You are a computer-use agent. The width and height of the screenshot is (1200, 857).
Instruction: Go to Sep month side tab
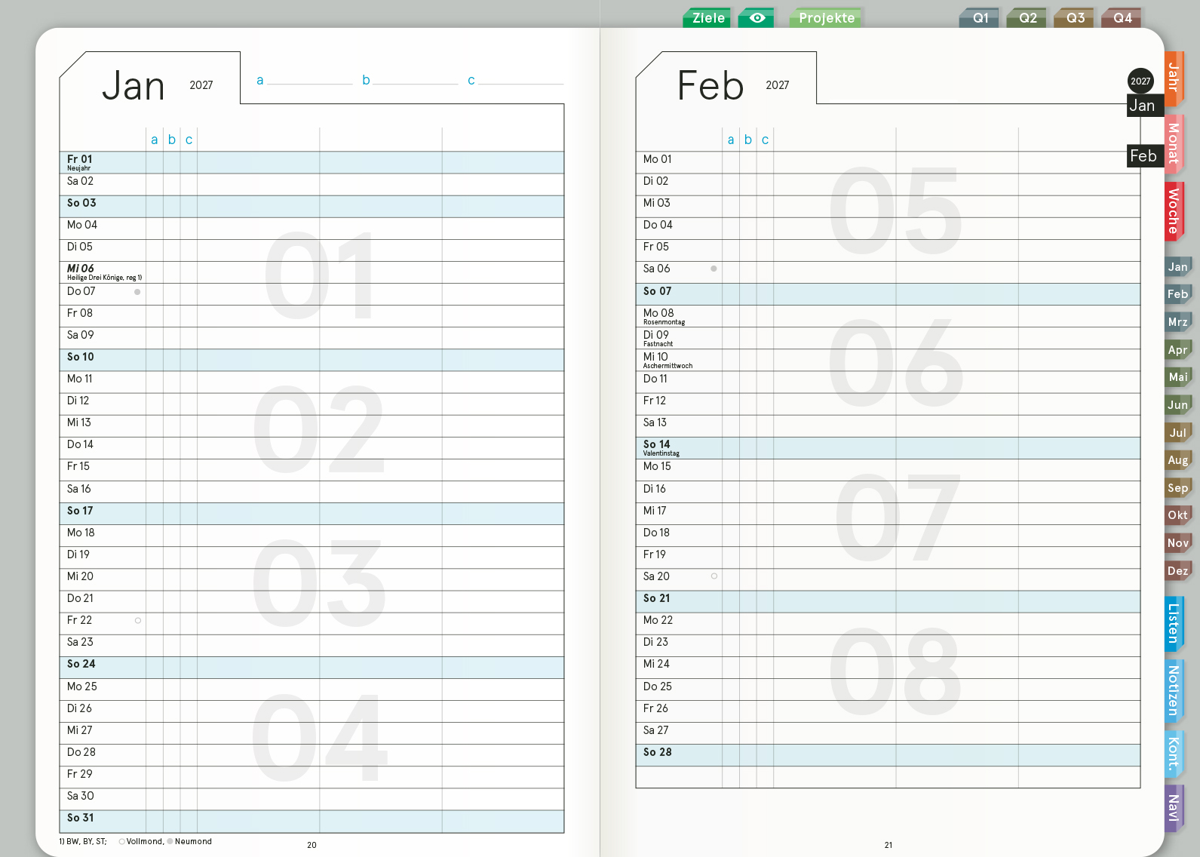tap(1178, 488)
